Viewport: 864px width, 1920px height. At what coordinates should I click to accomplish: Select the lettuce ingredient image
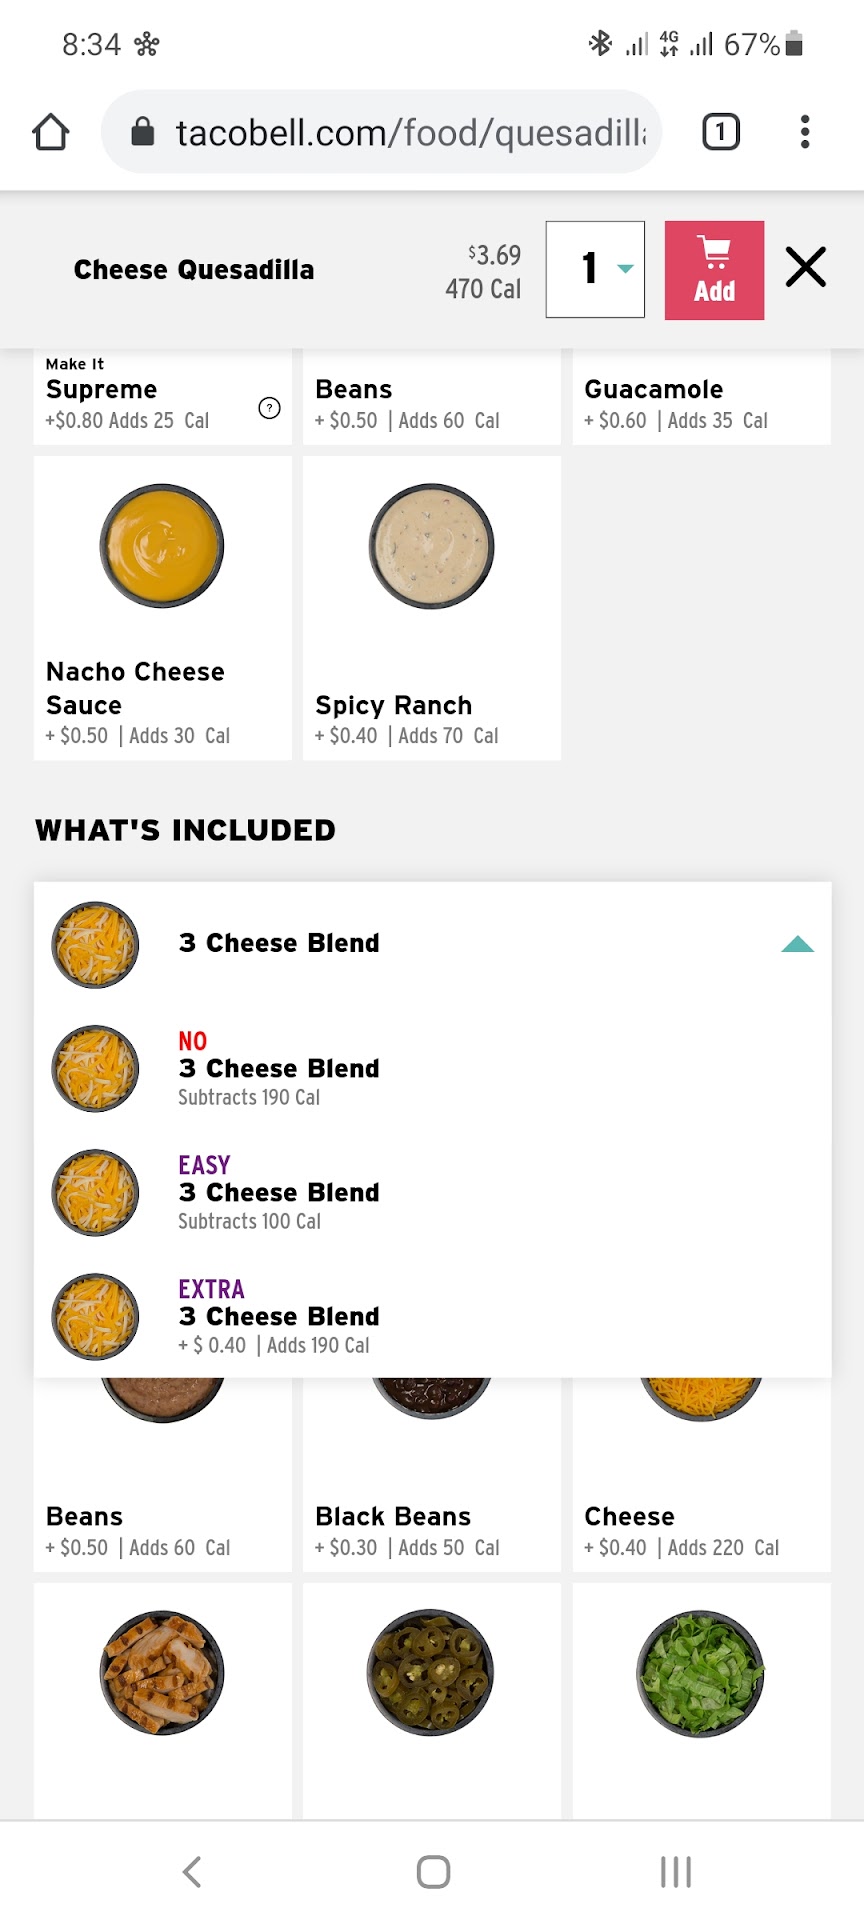(x=701, y=1672)
